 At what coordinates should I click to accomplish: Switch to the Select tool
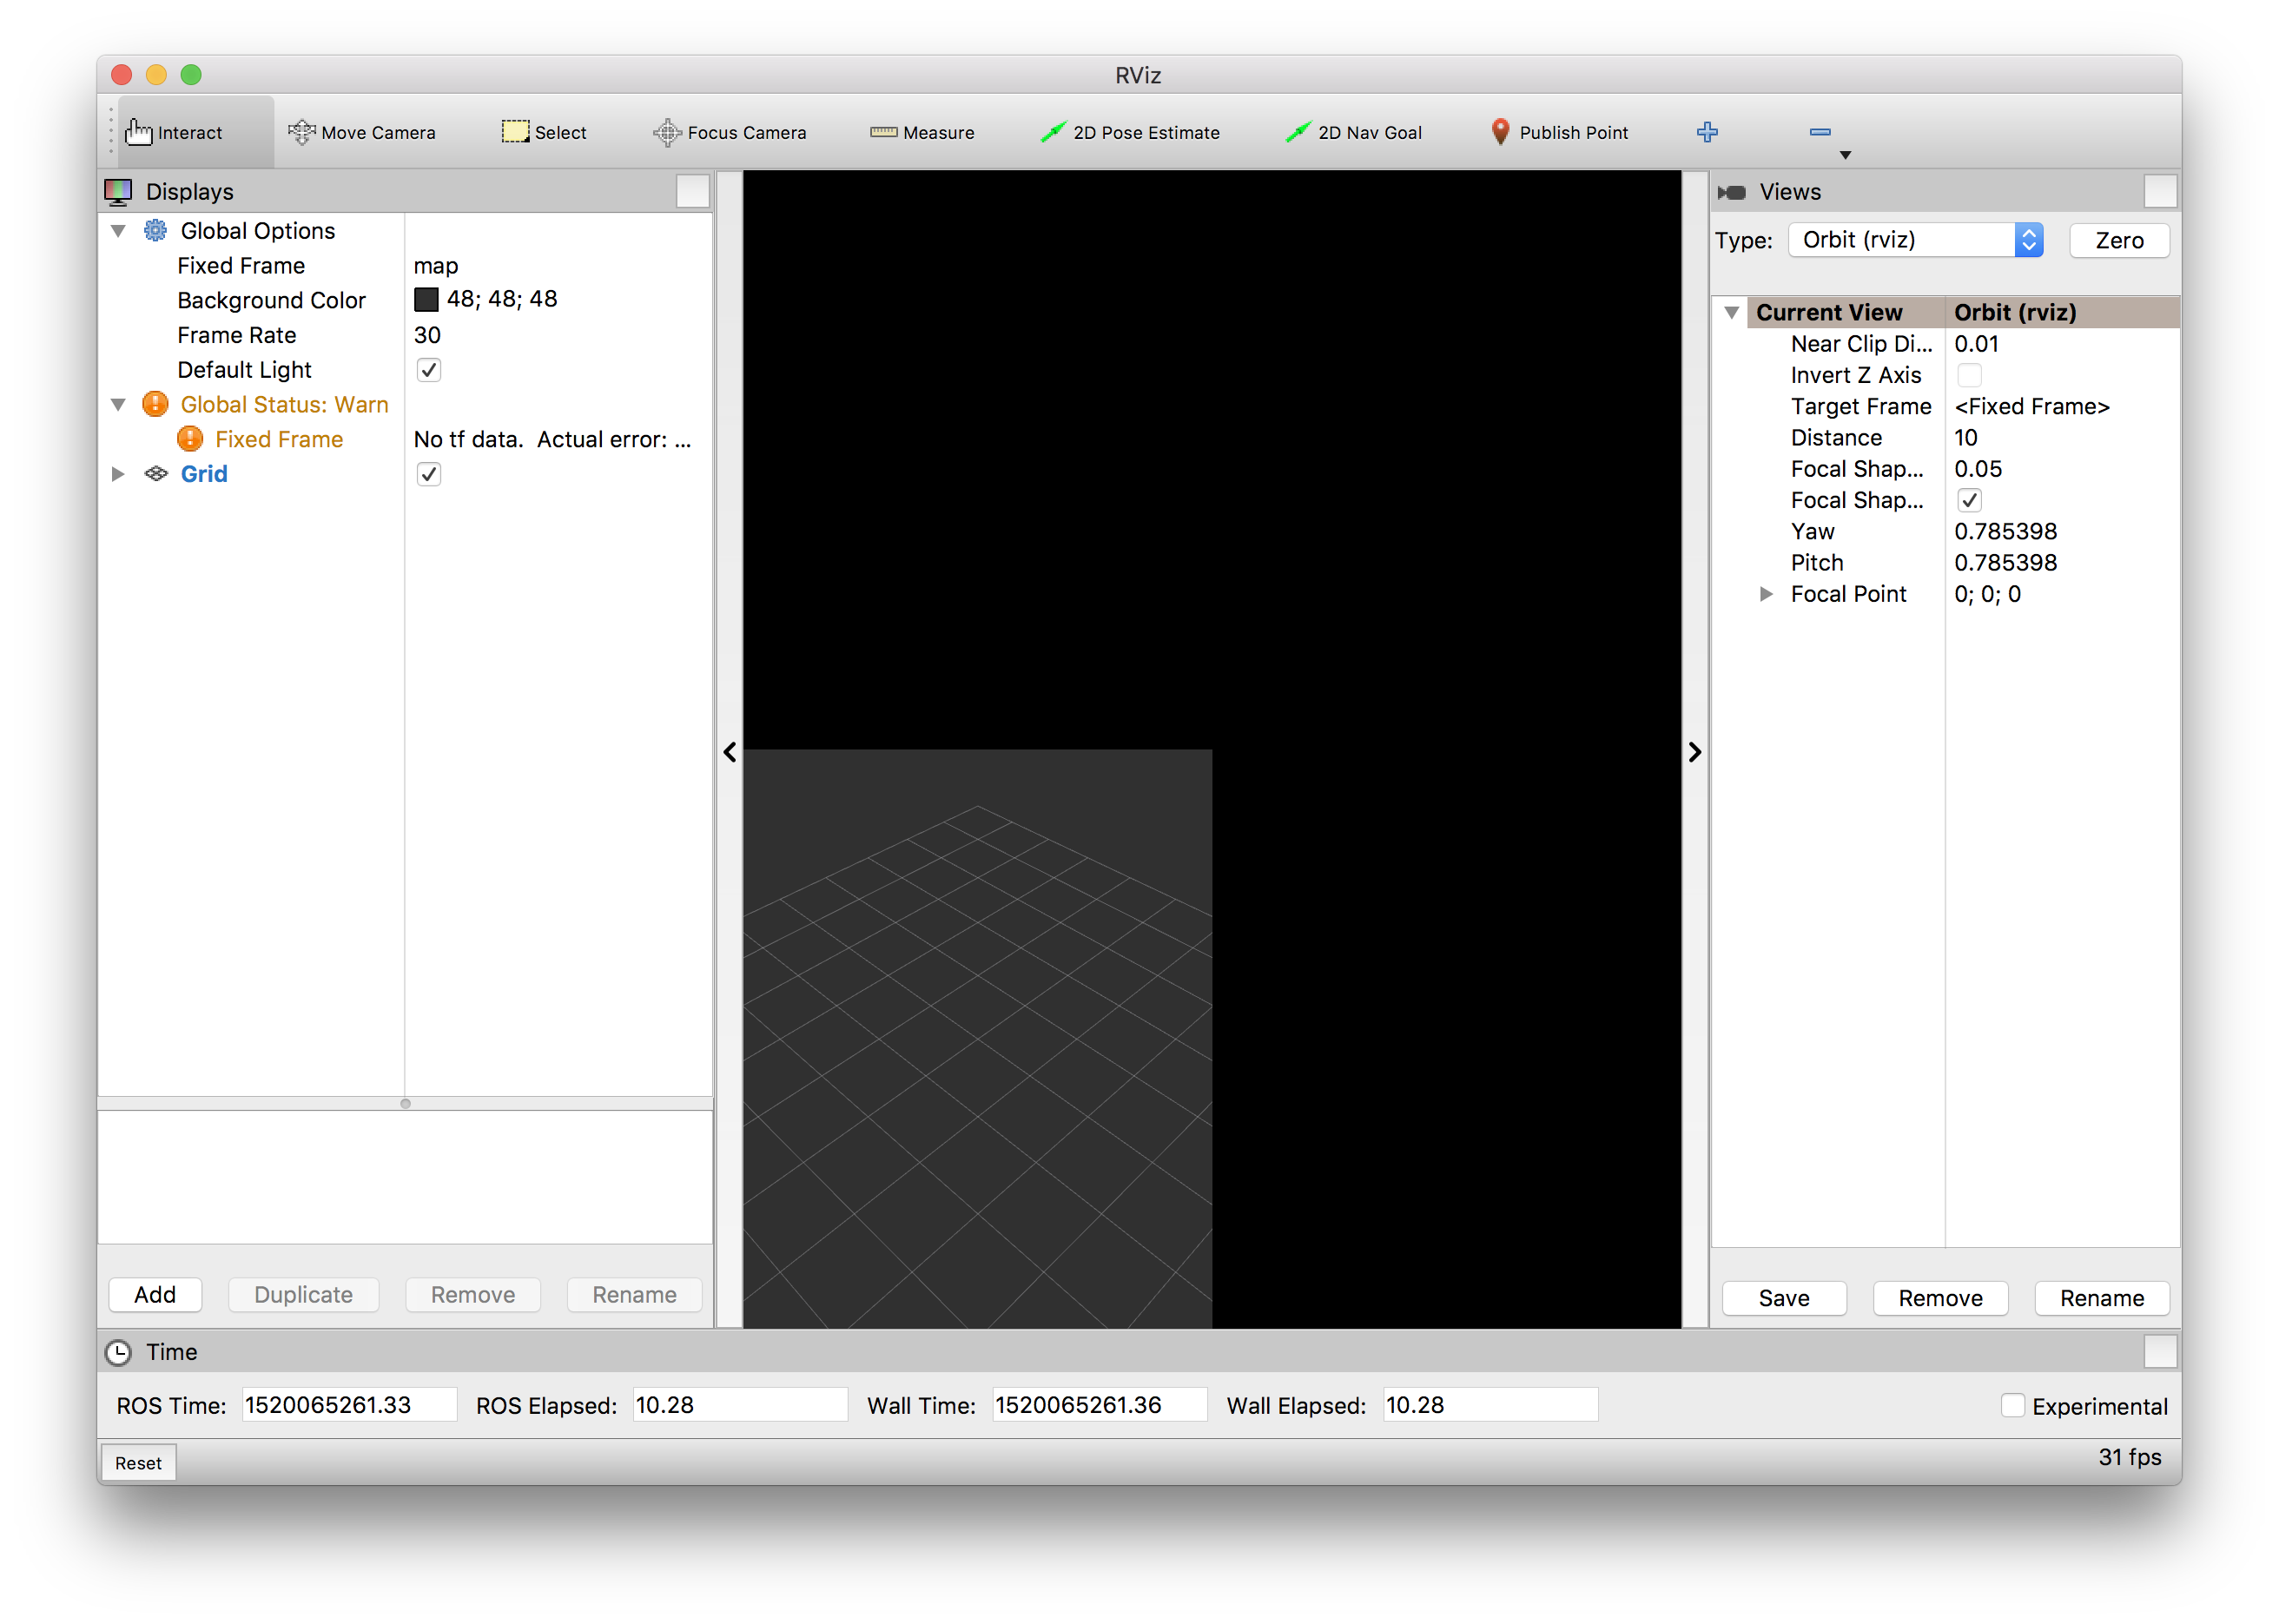544,131
